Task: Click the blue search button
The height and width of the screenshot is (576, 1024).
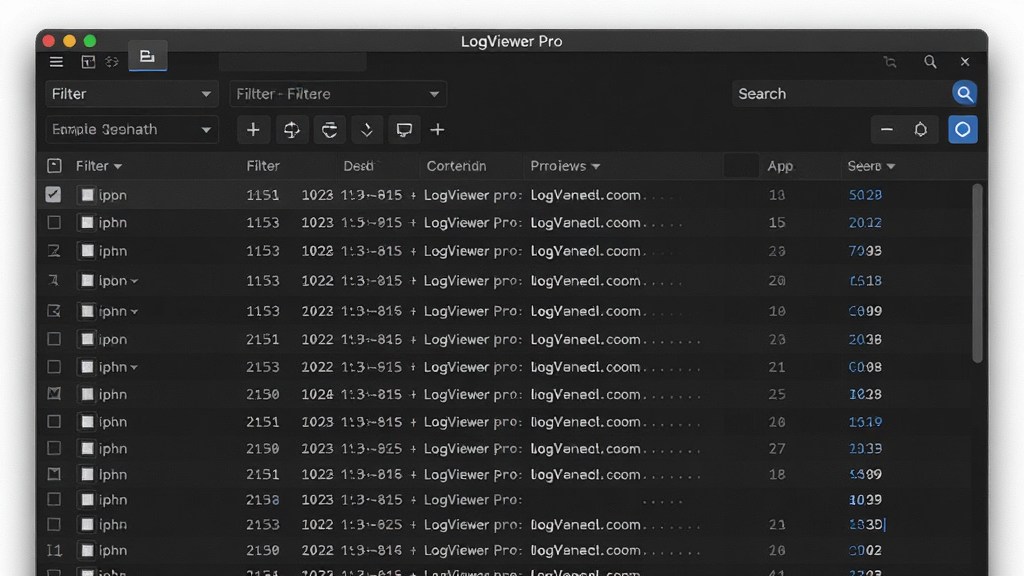Action: point(964,93)
